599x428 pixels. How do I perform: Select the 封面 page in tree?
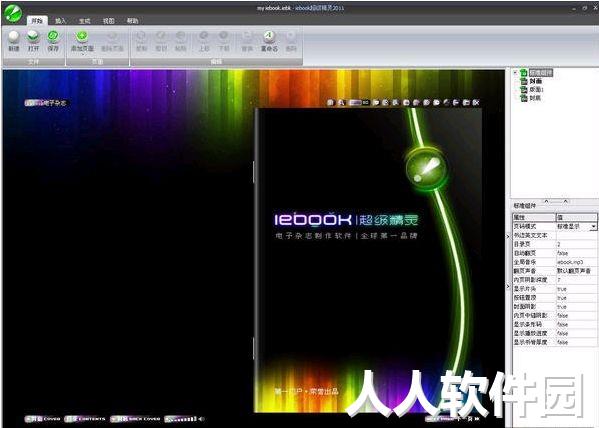pos(535,81)
